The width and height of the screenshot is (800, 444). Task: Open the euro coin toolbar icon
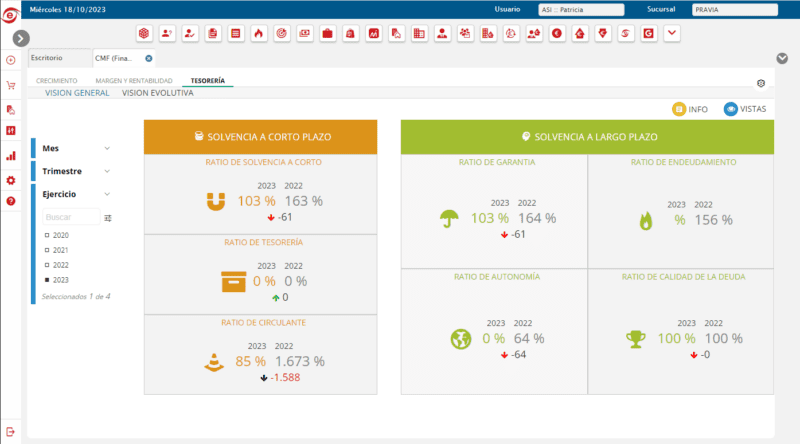coord(557,34)
